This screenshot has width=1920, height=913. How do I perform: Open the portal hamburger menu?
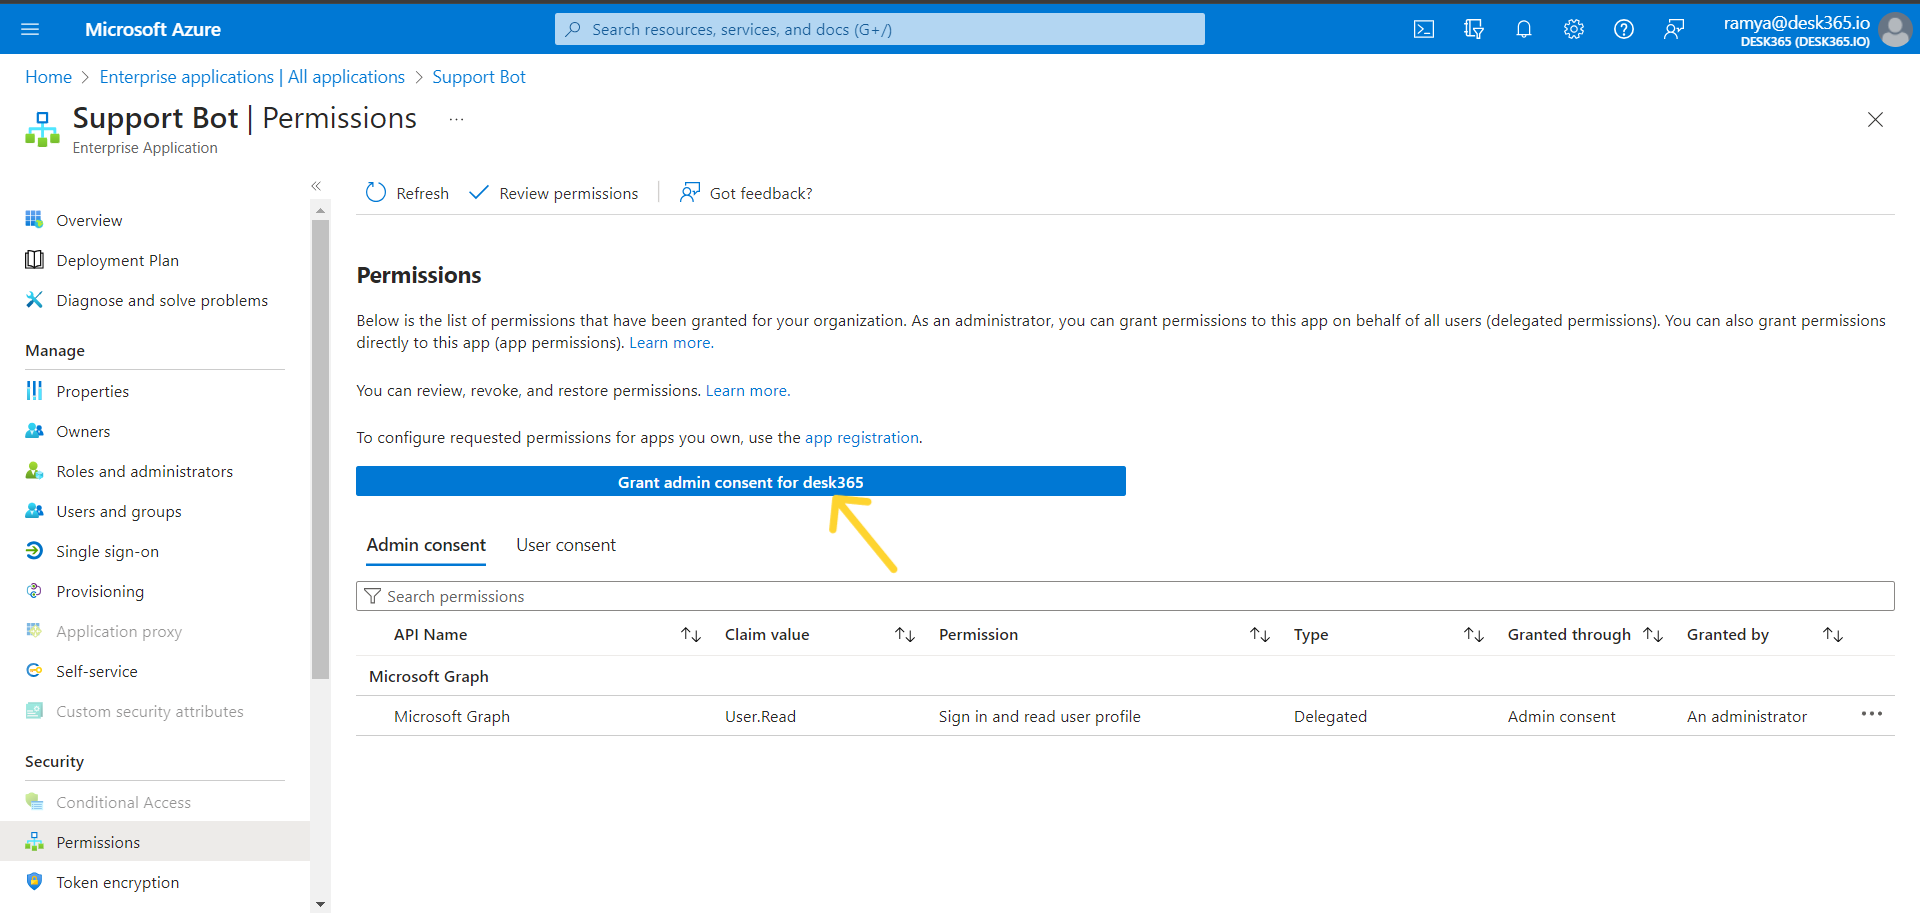pos(31,28)
